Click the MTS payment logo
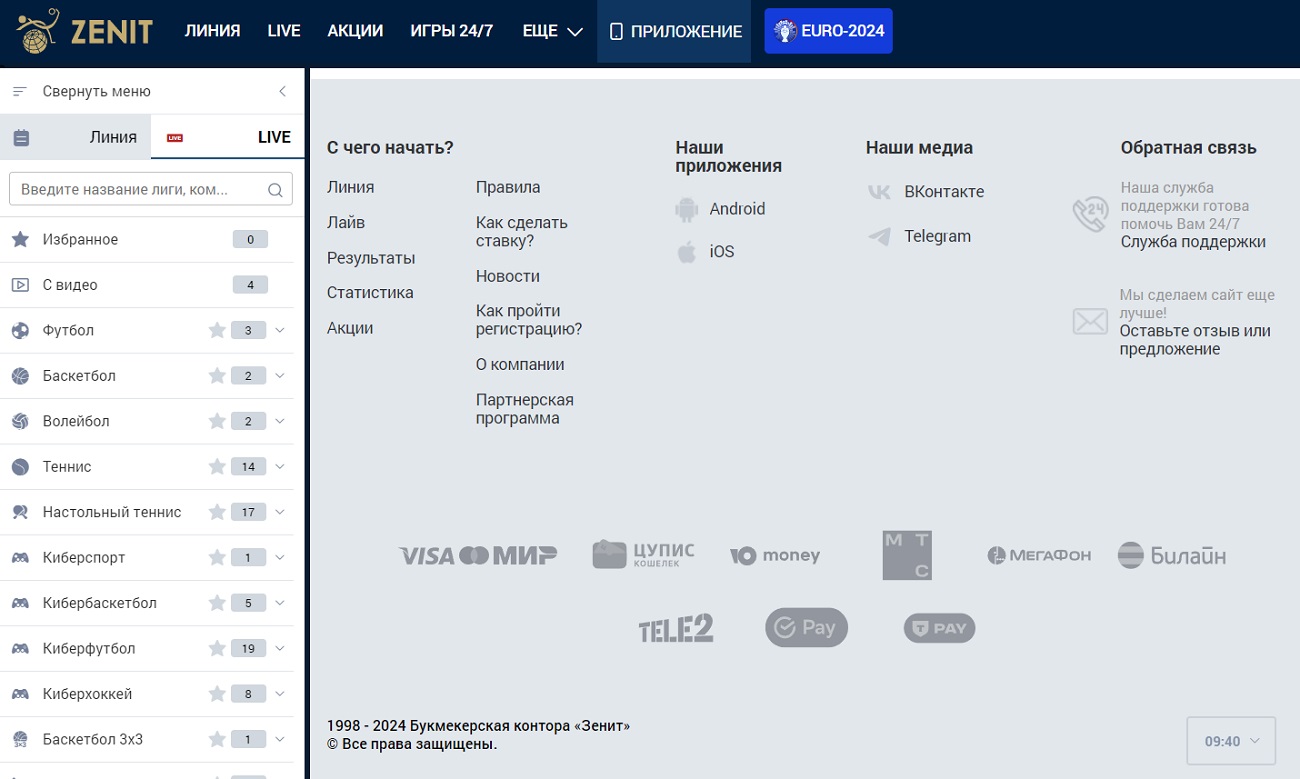Image resolution: width=1300 pixels, height=779 pixels. click(x=907, y=555)
